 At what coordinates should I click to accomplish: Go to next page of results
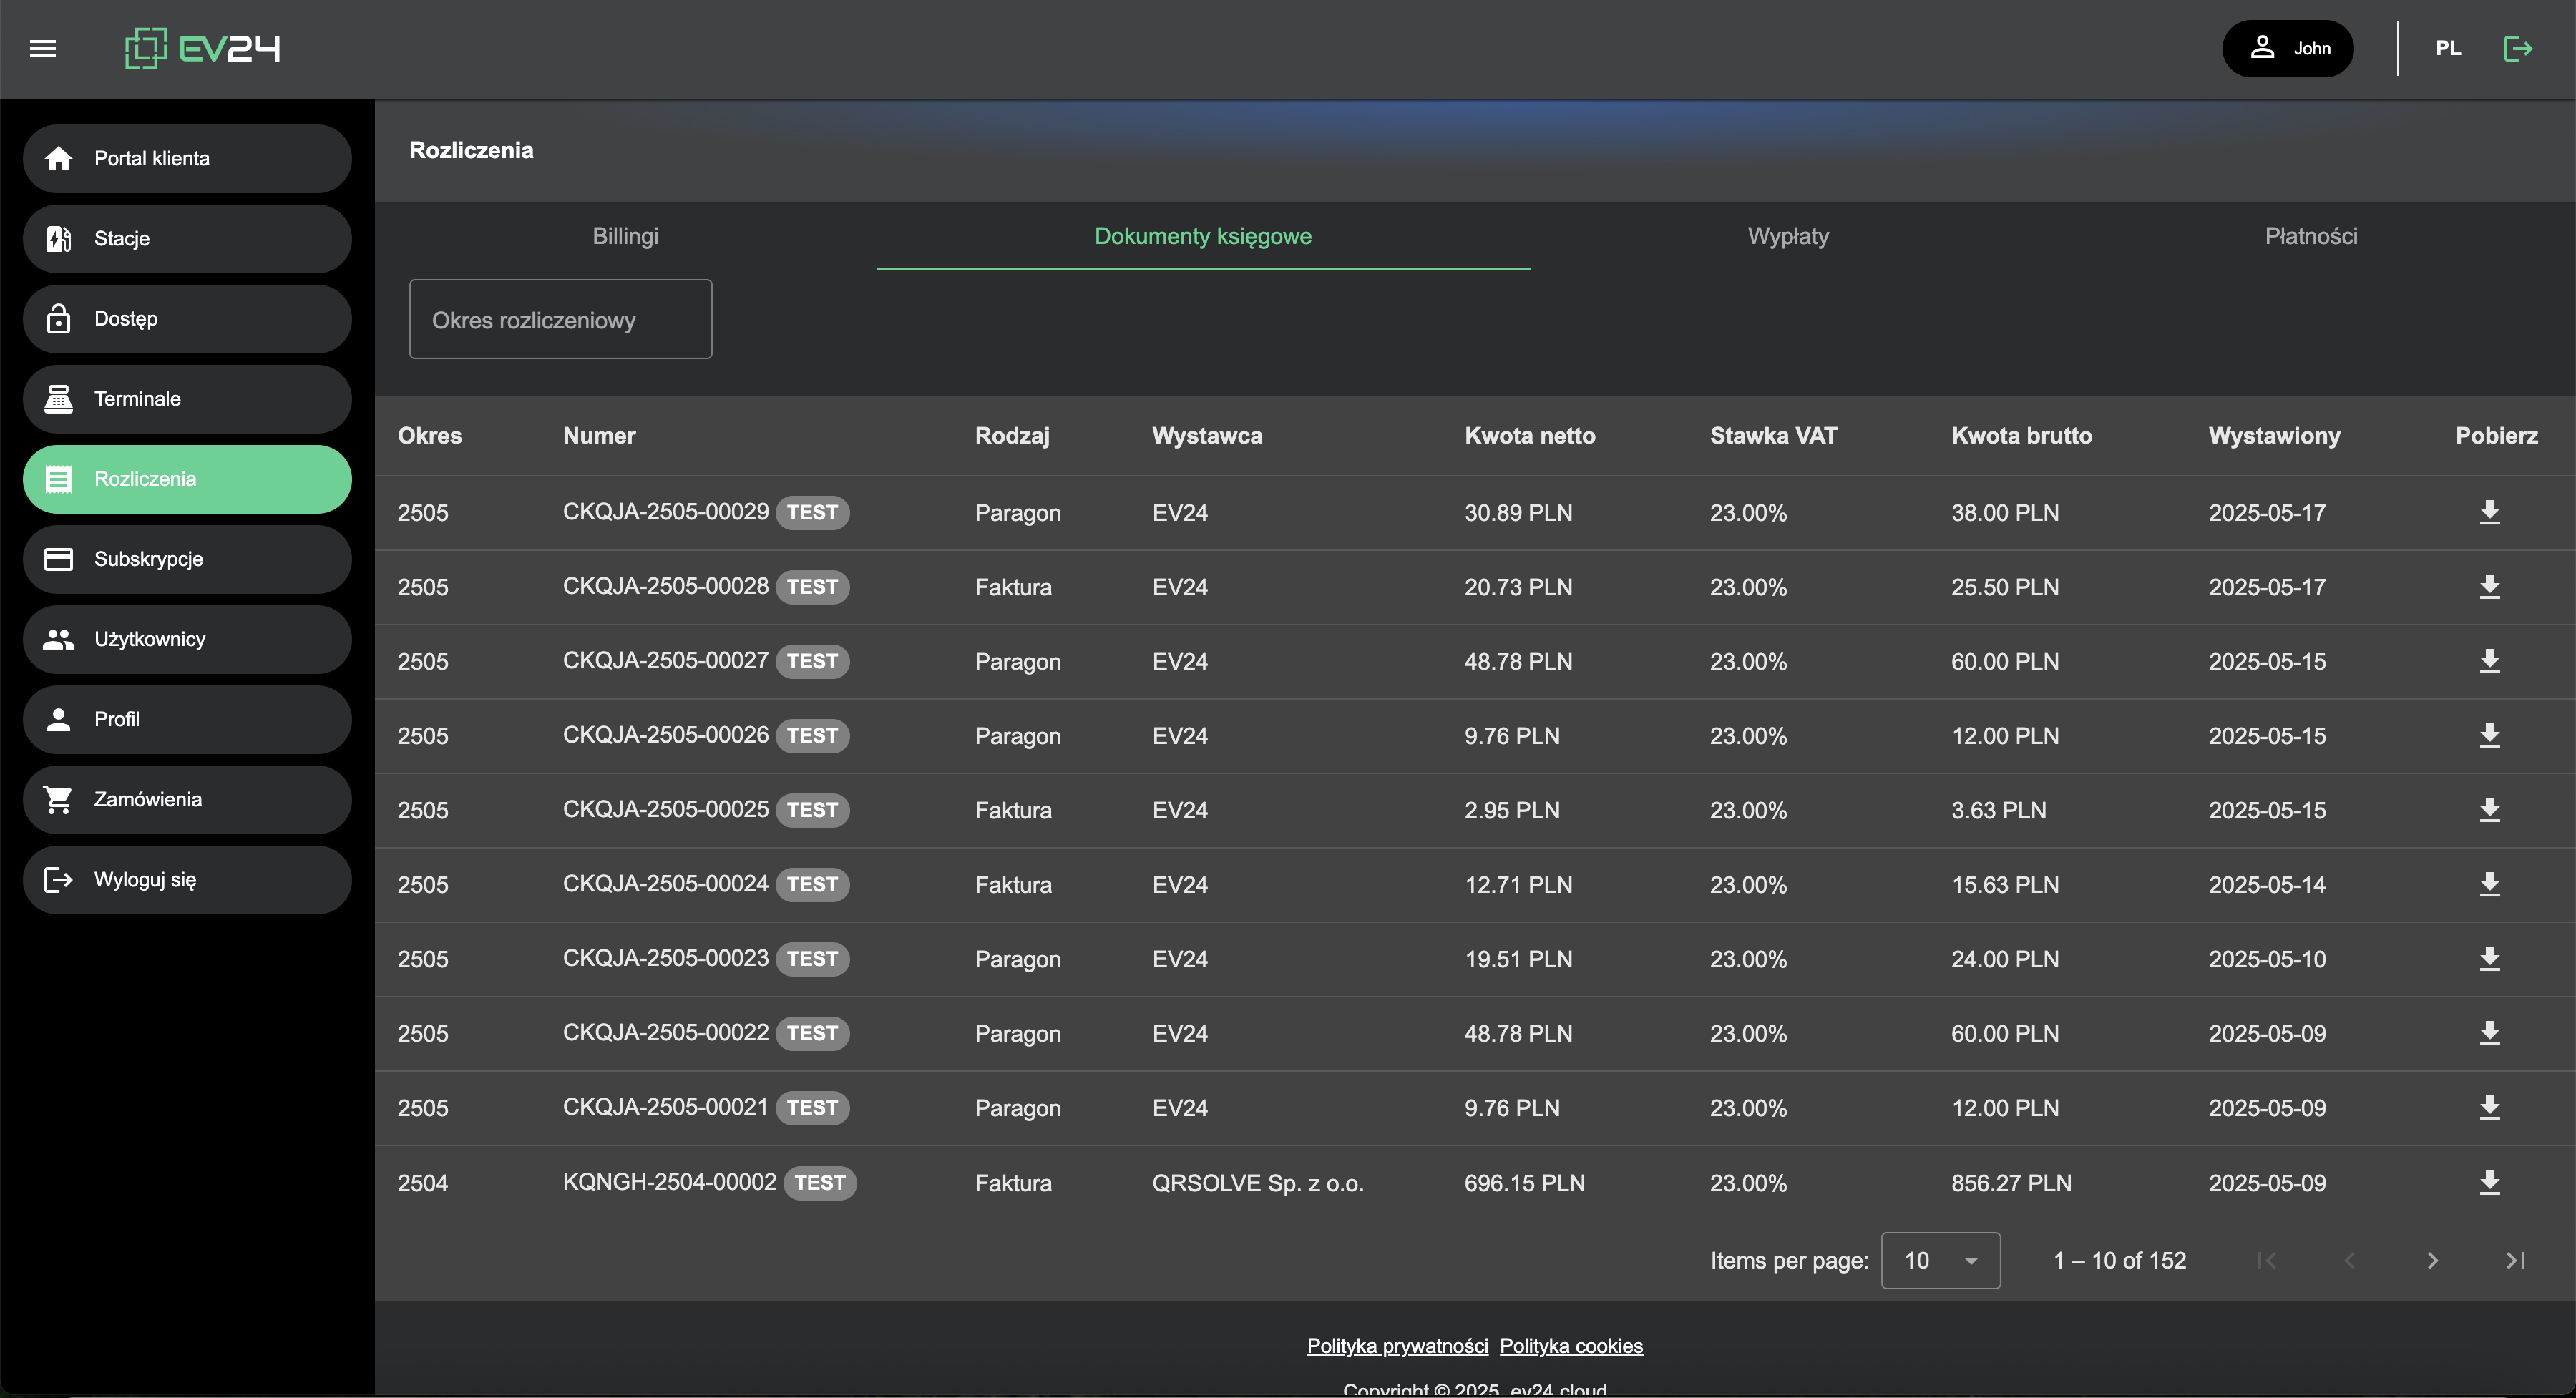[2432, 1260]
